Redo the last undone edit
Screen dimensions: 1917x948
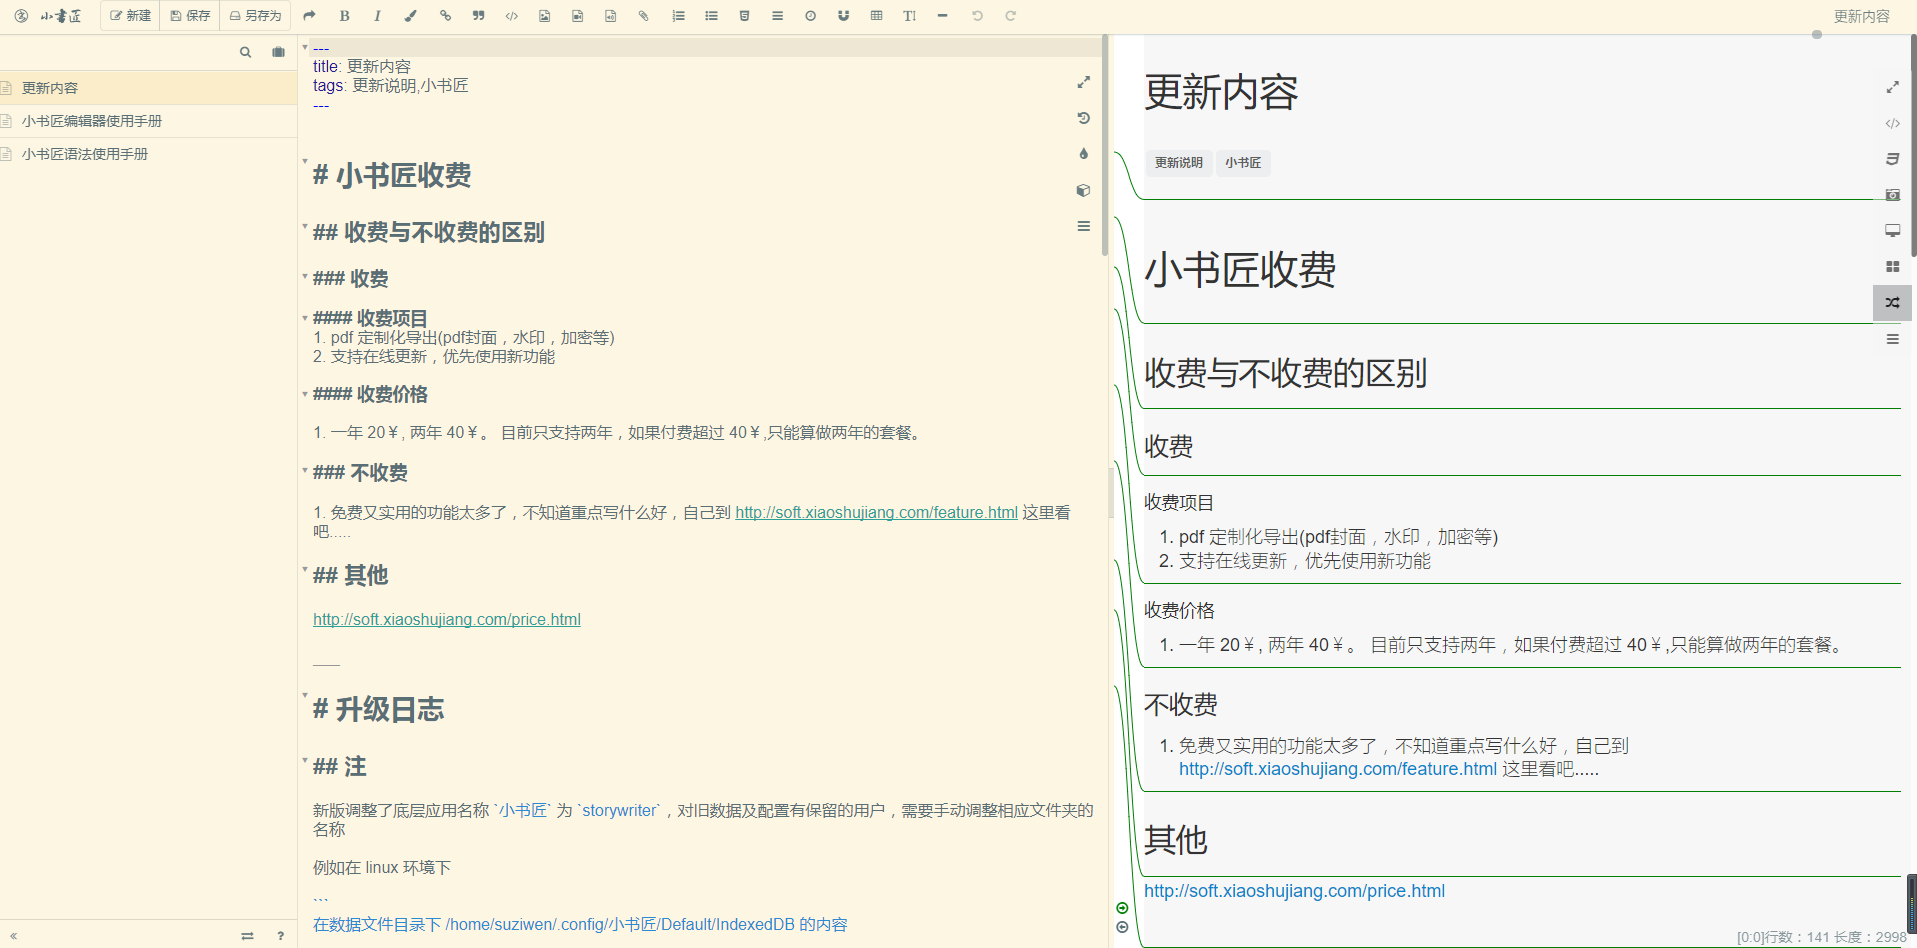[x=1010, y=16]
